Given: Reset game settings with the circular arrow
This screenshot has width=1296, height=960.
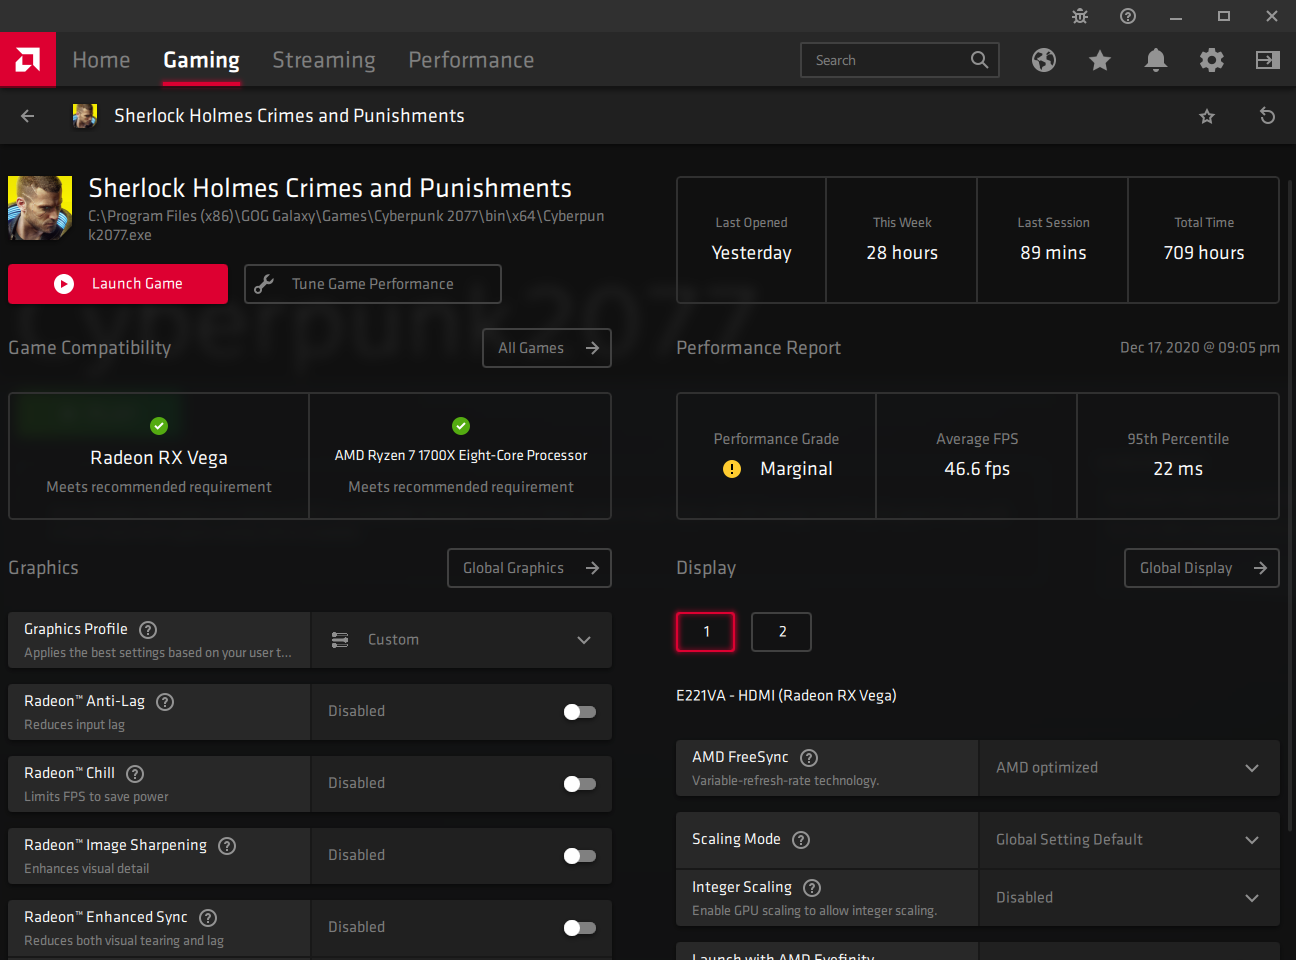Looking at the screenshot, I should click(1267, 116).
